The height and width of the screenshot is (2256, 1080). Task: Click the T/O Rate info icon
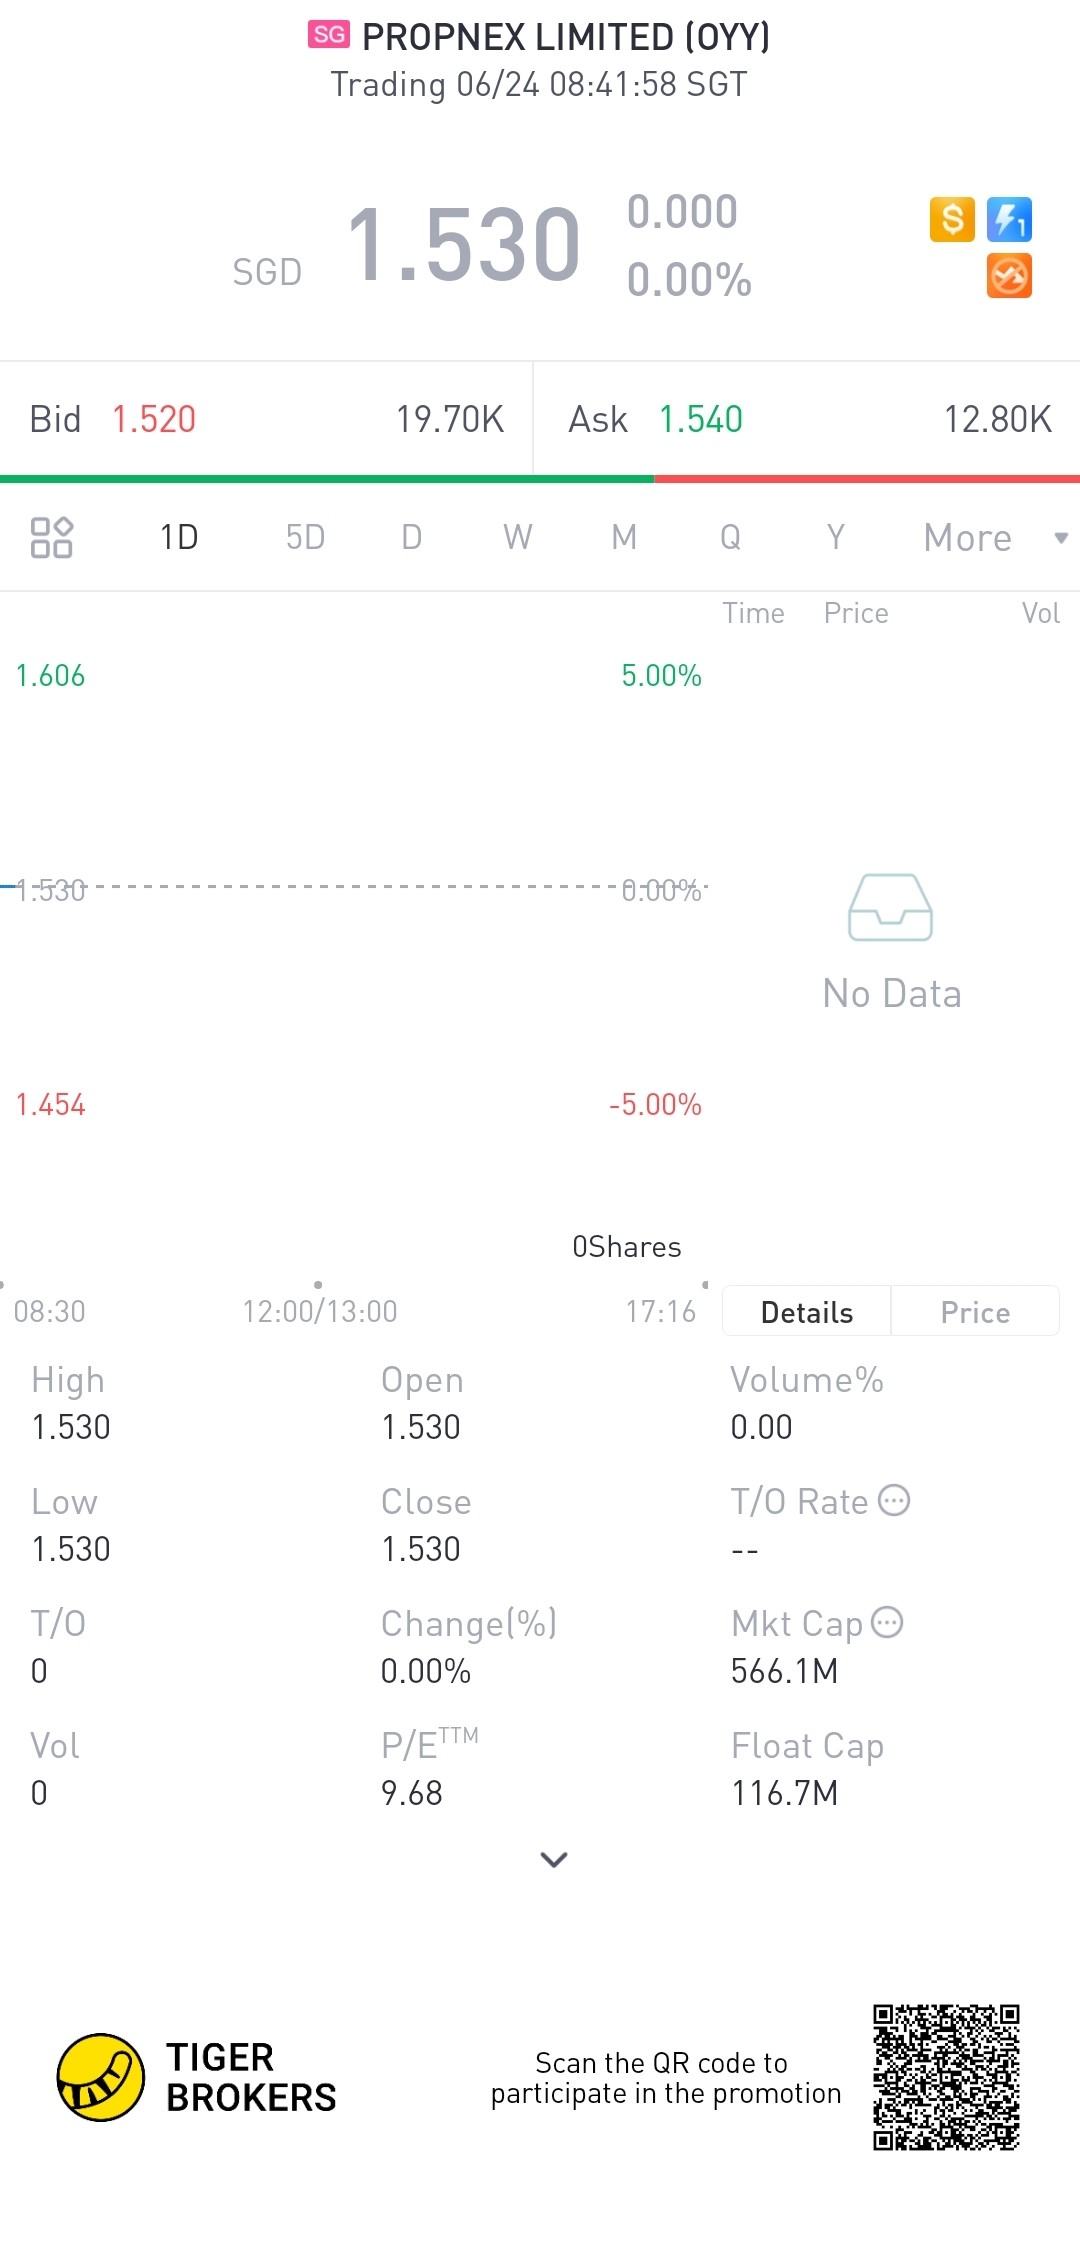point(894,1501)
